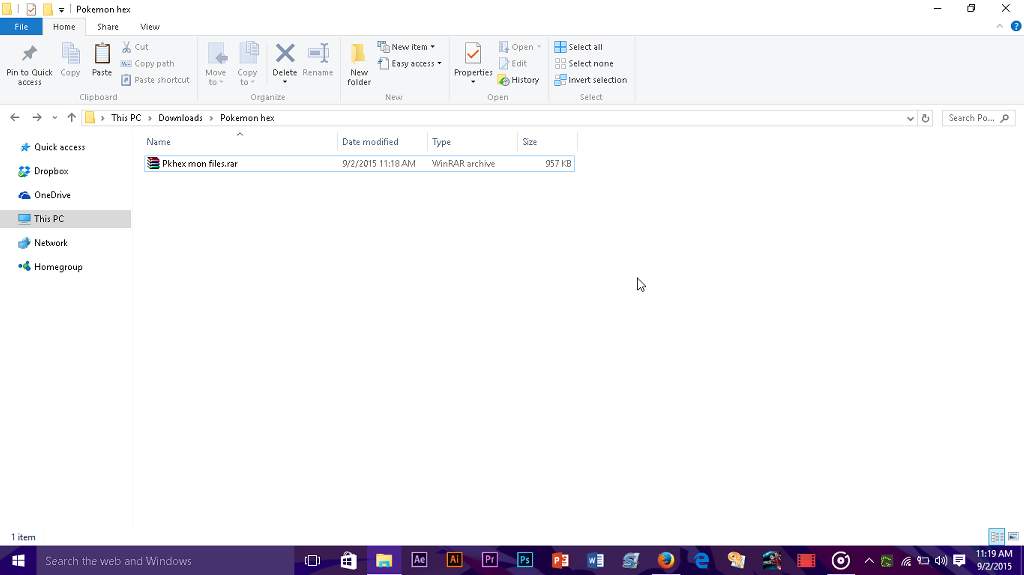Switch to Details view in status bar
This screenshot has height=575, width=1024.
(x=997, y=537)
